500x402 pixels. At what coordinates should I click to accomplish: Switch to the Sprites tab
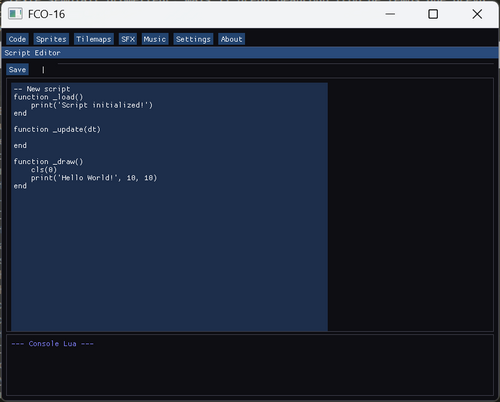(51, 39)
